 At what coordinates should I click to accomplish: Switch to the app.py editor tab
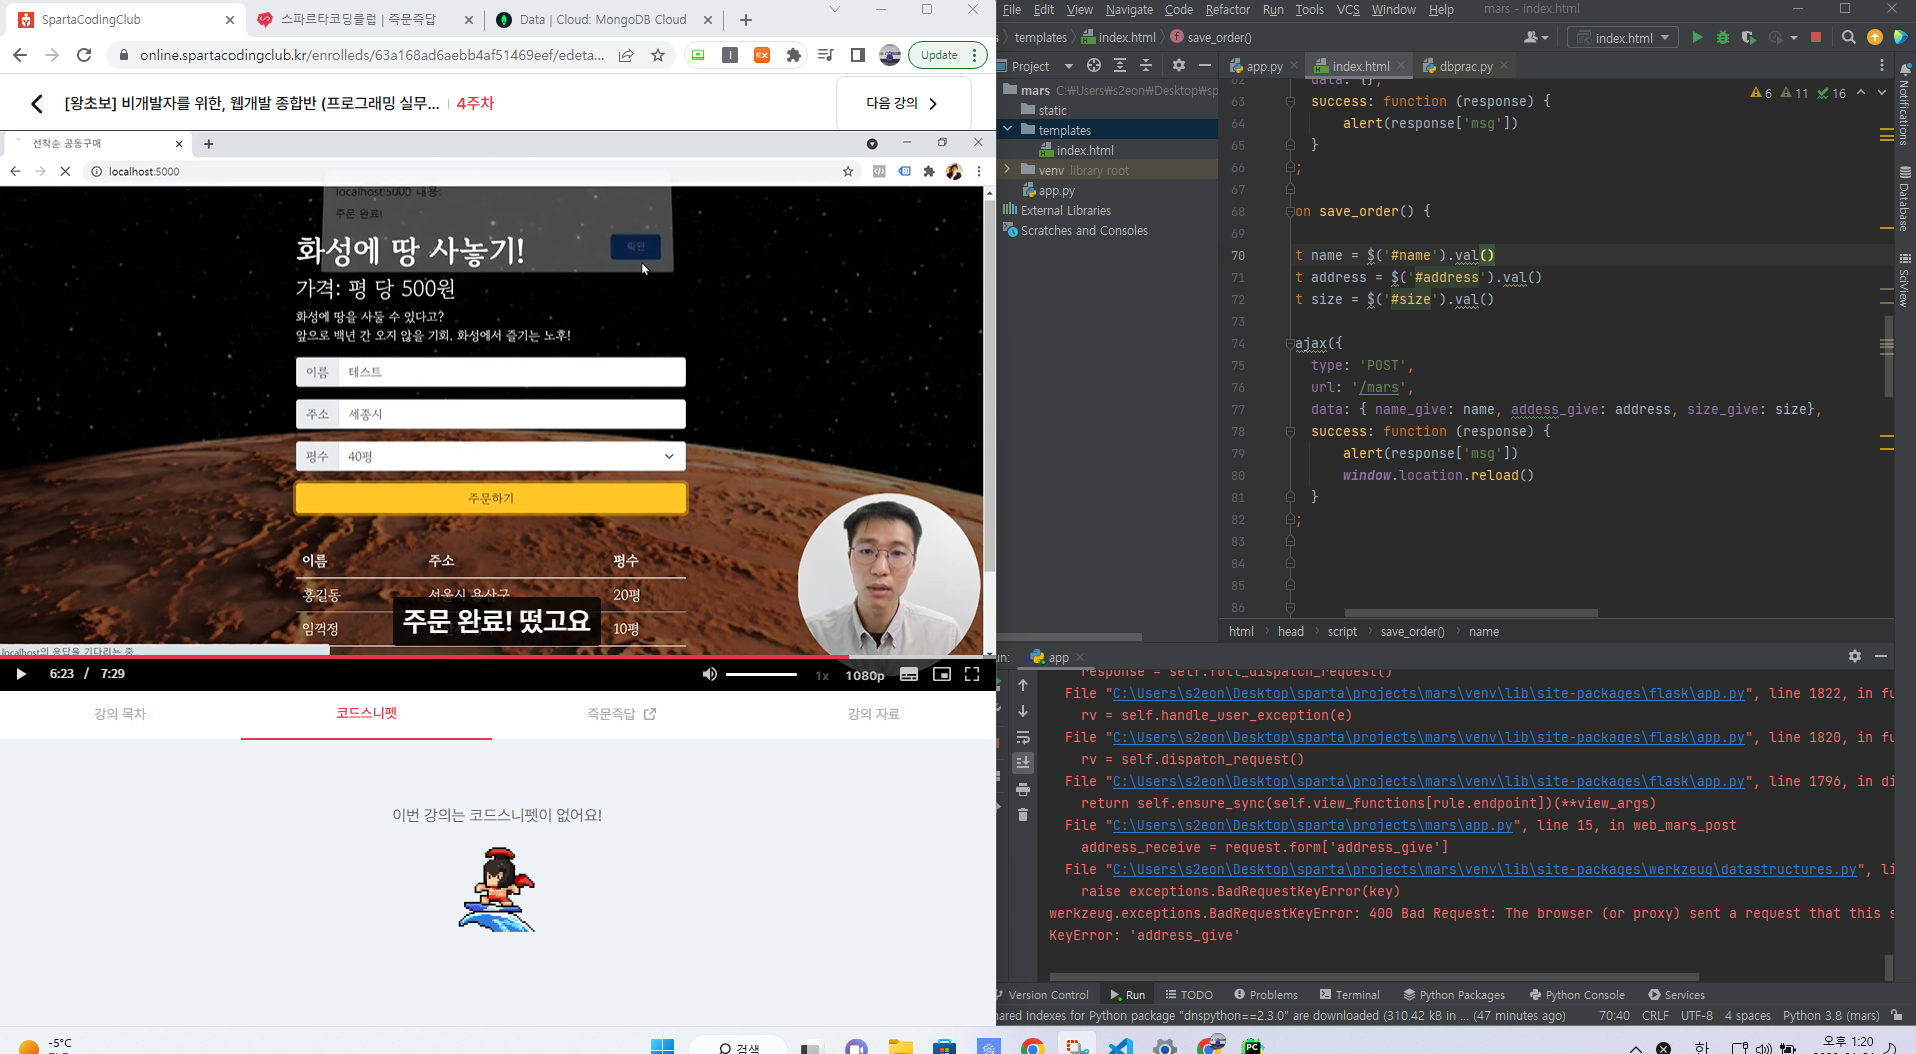(x=1263, y=66)
